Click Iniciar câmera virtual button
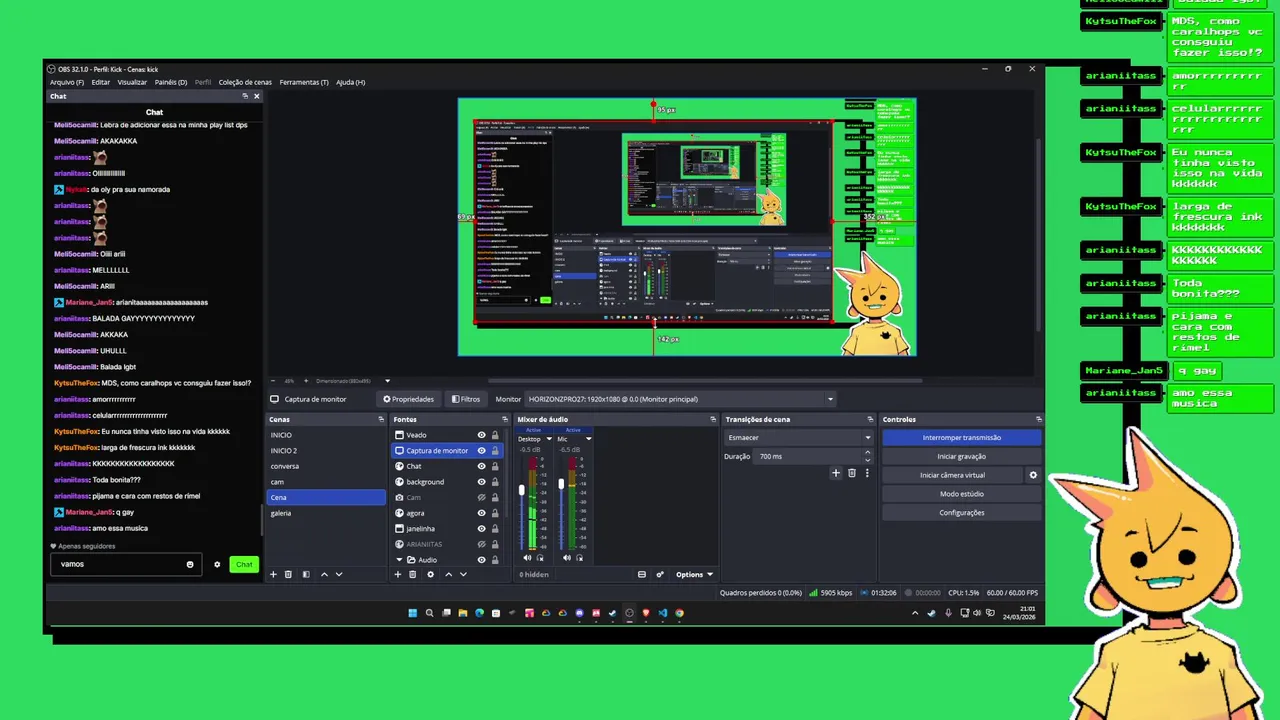 pos(953,475)
